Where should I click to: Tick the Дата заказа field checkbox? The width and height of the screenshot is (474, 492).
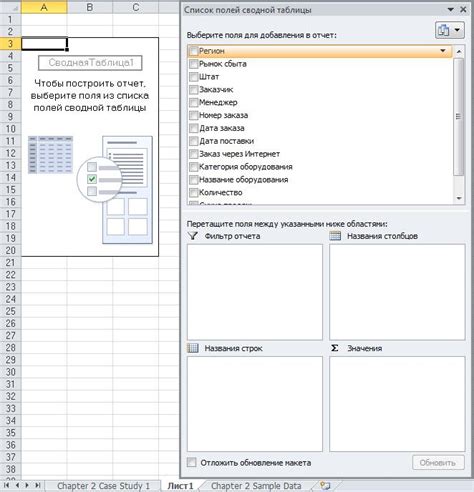193,128
